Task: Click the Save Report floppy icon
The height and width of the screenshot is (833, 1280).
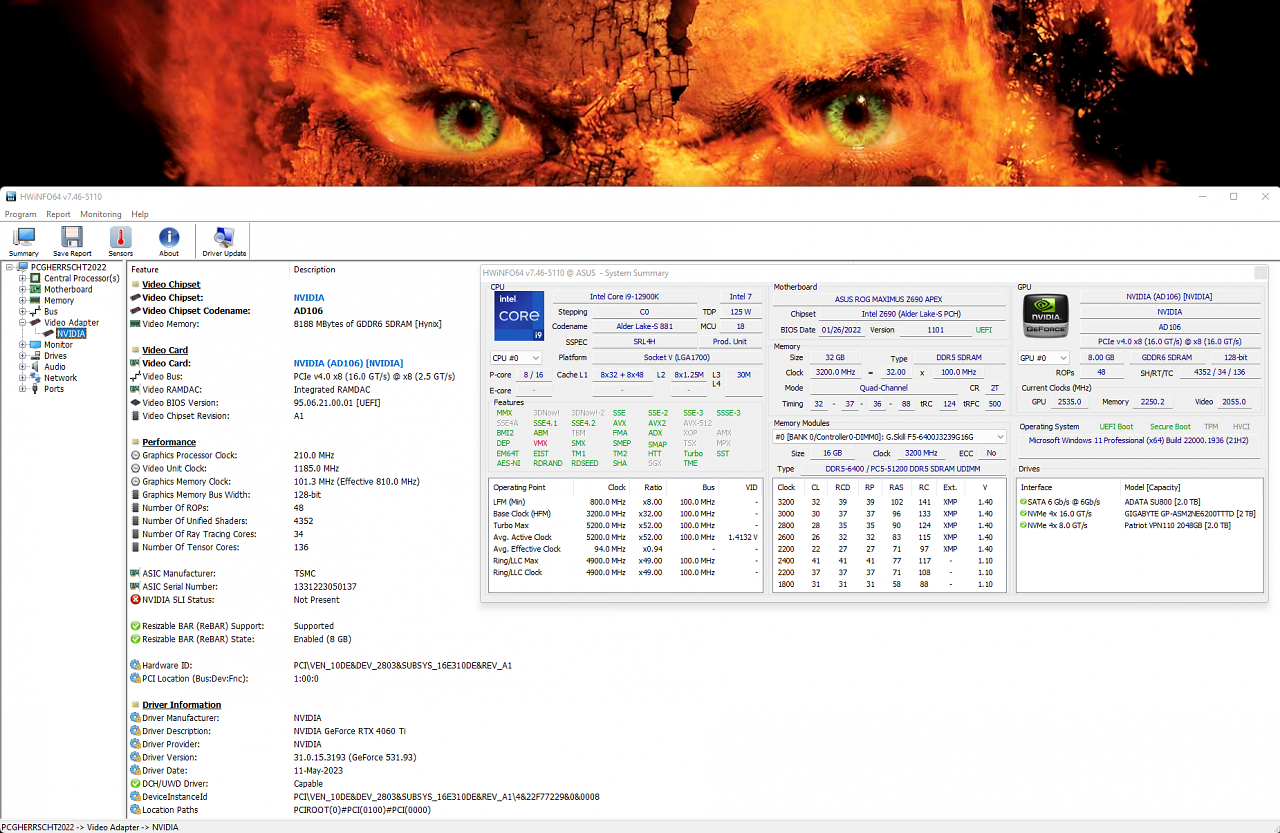Action: [72, 238]
